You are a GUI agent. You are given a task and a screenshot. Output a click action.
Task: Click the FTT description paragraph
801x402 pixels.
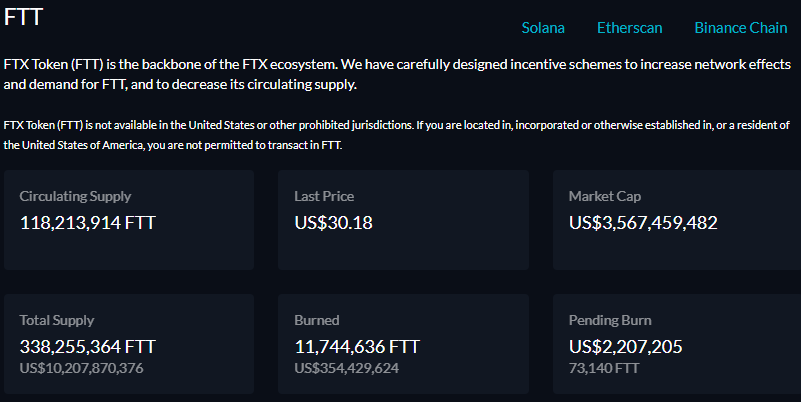click(x=397, y=74)
